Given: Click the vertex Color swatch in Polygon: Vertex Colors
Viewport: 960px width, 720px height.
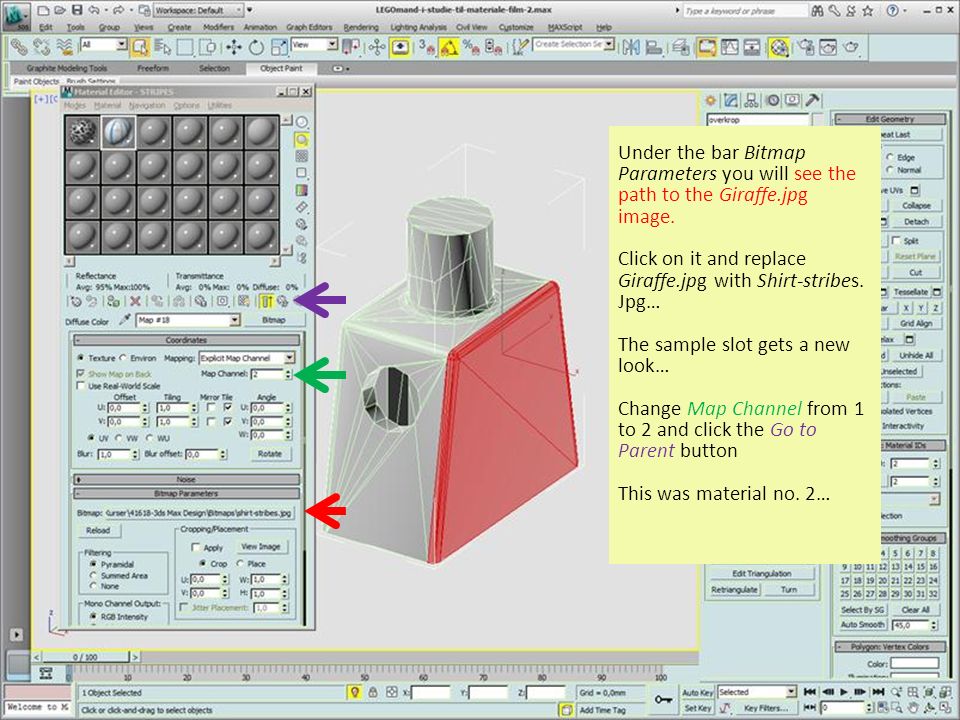Looking at the screenshot, I should click(915, 664).
